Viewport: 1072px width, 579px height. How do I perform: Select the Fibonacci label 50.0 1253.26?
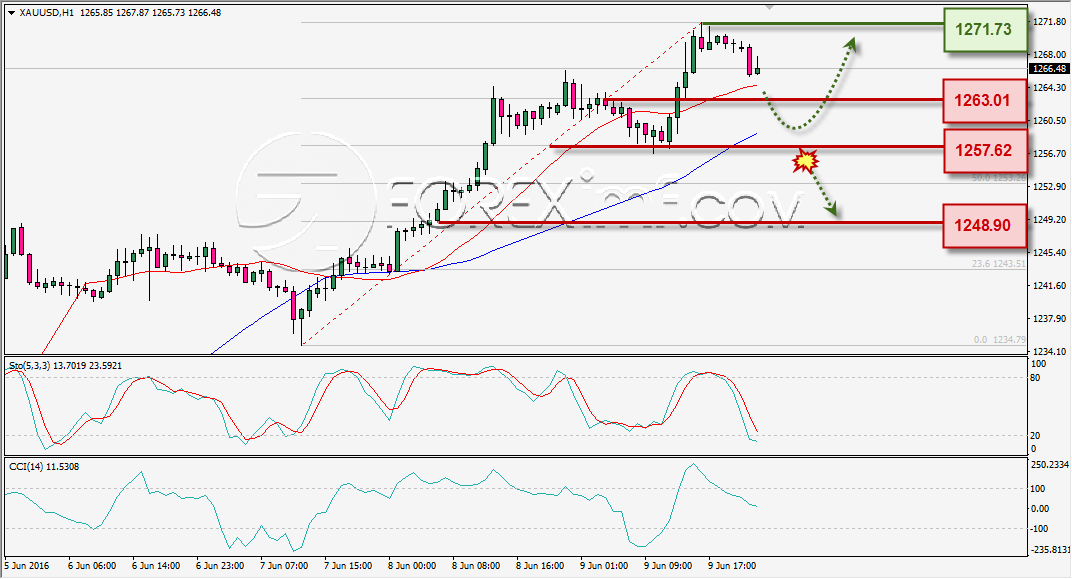pos(999,178)
